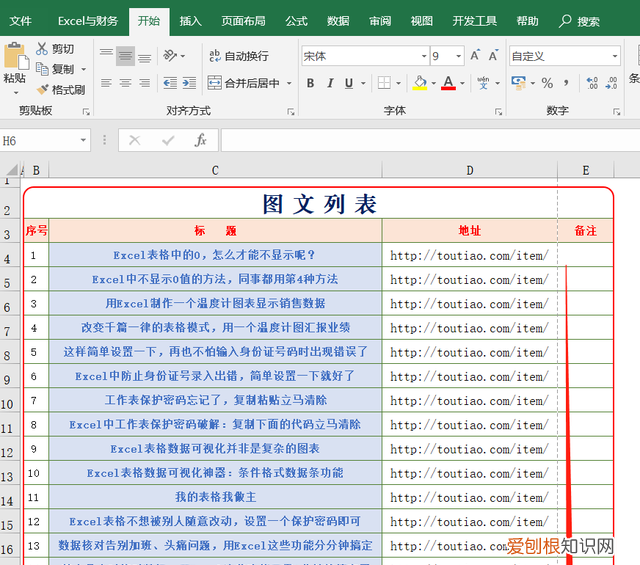Open underline style dropdown arrow

click(363, 83)
